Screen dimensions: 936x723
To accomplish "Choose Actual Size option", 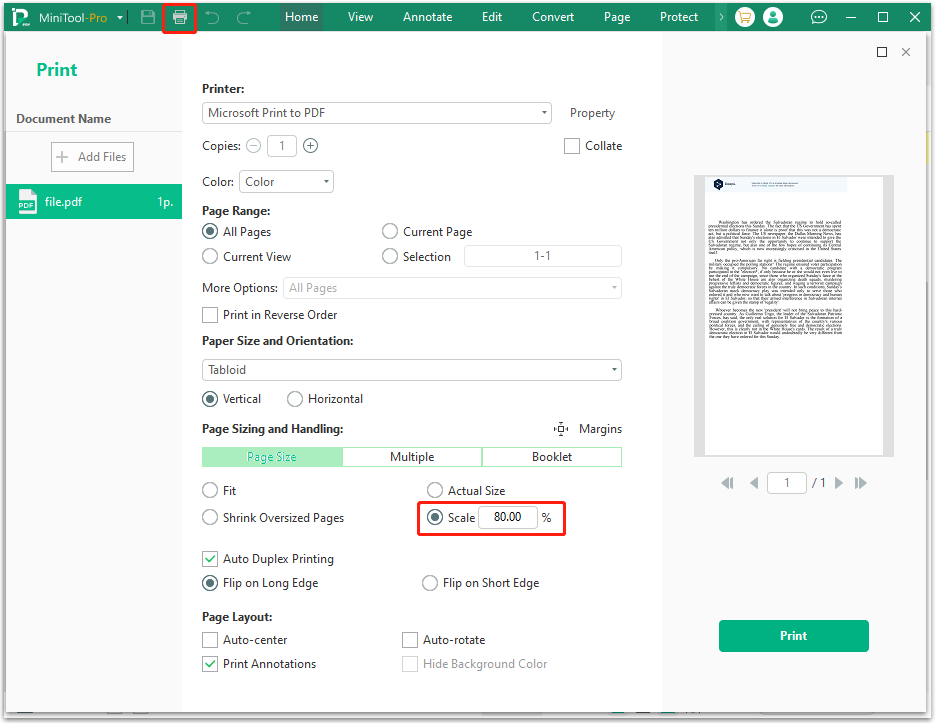I will tap(435, 490).
